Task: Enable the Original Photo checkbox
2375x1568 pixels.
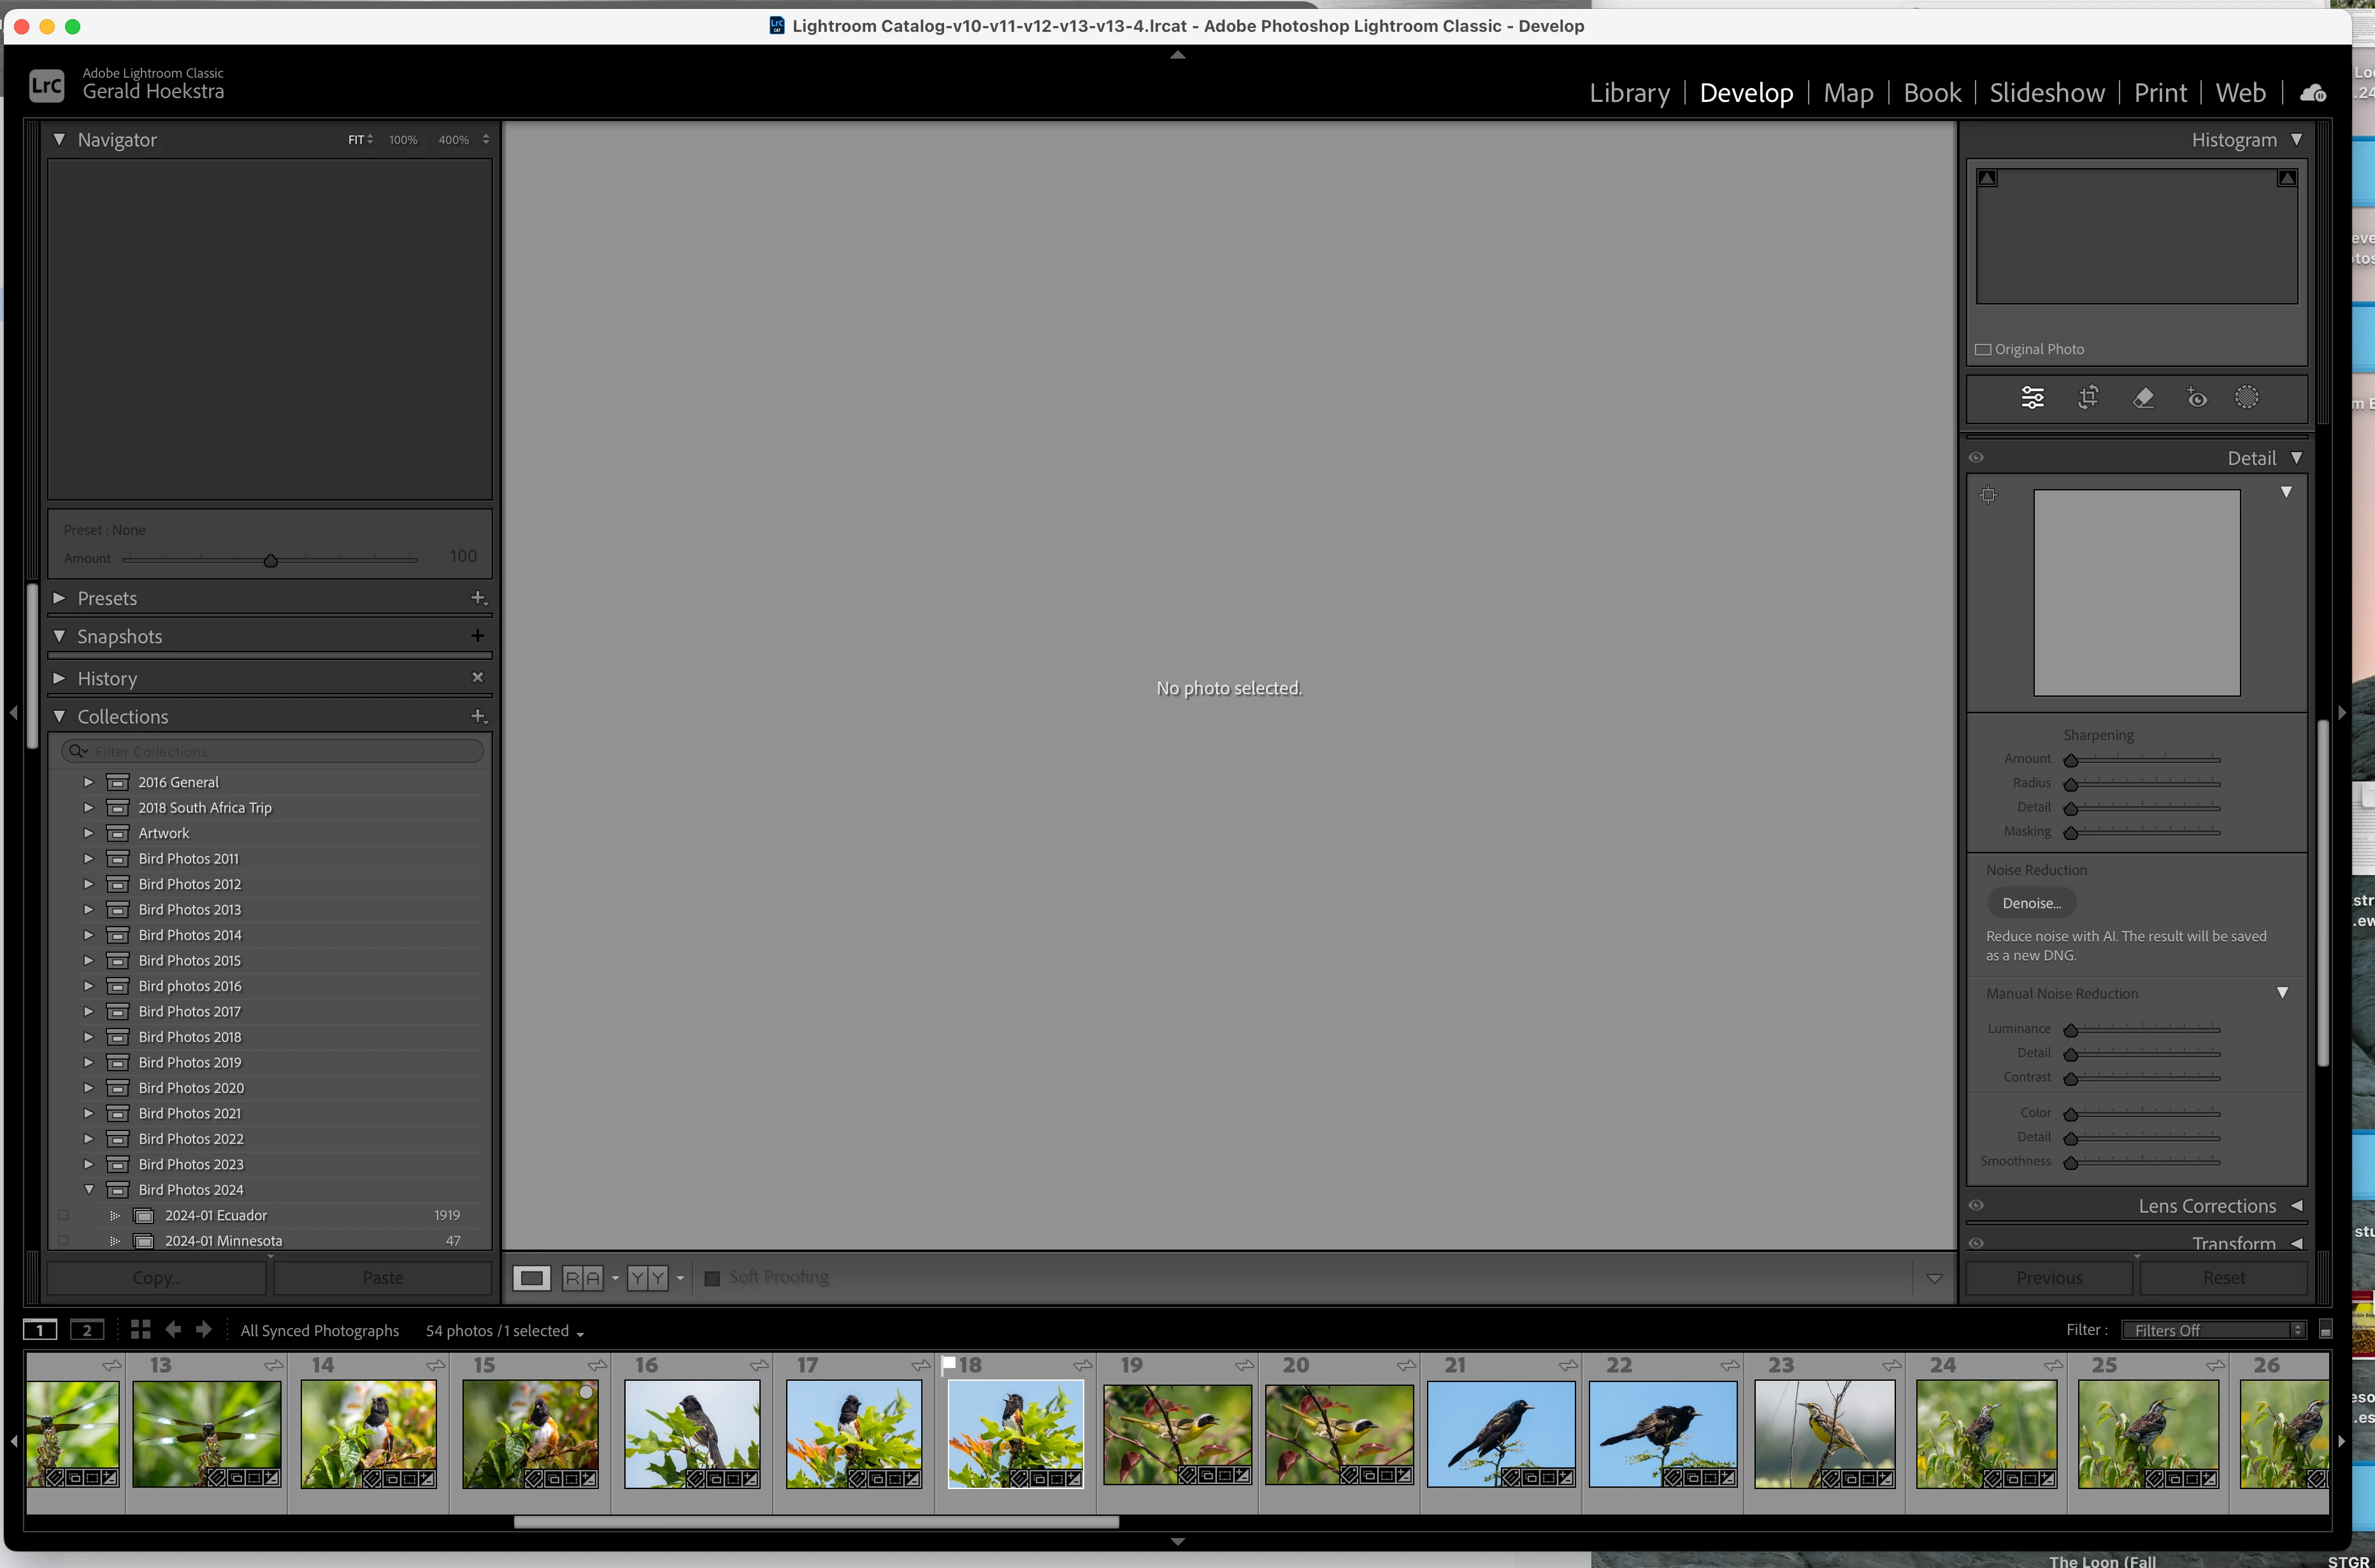Action: [1983, 349]
